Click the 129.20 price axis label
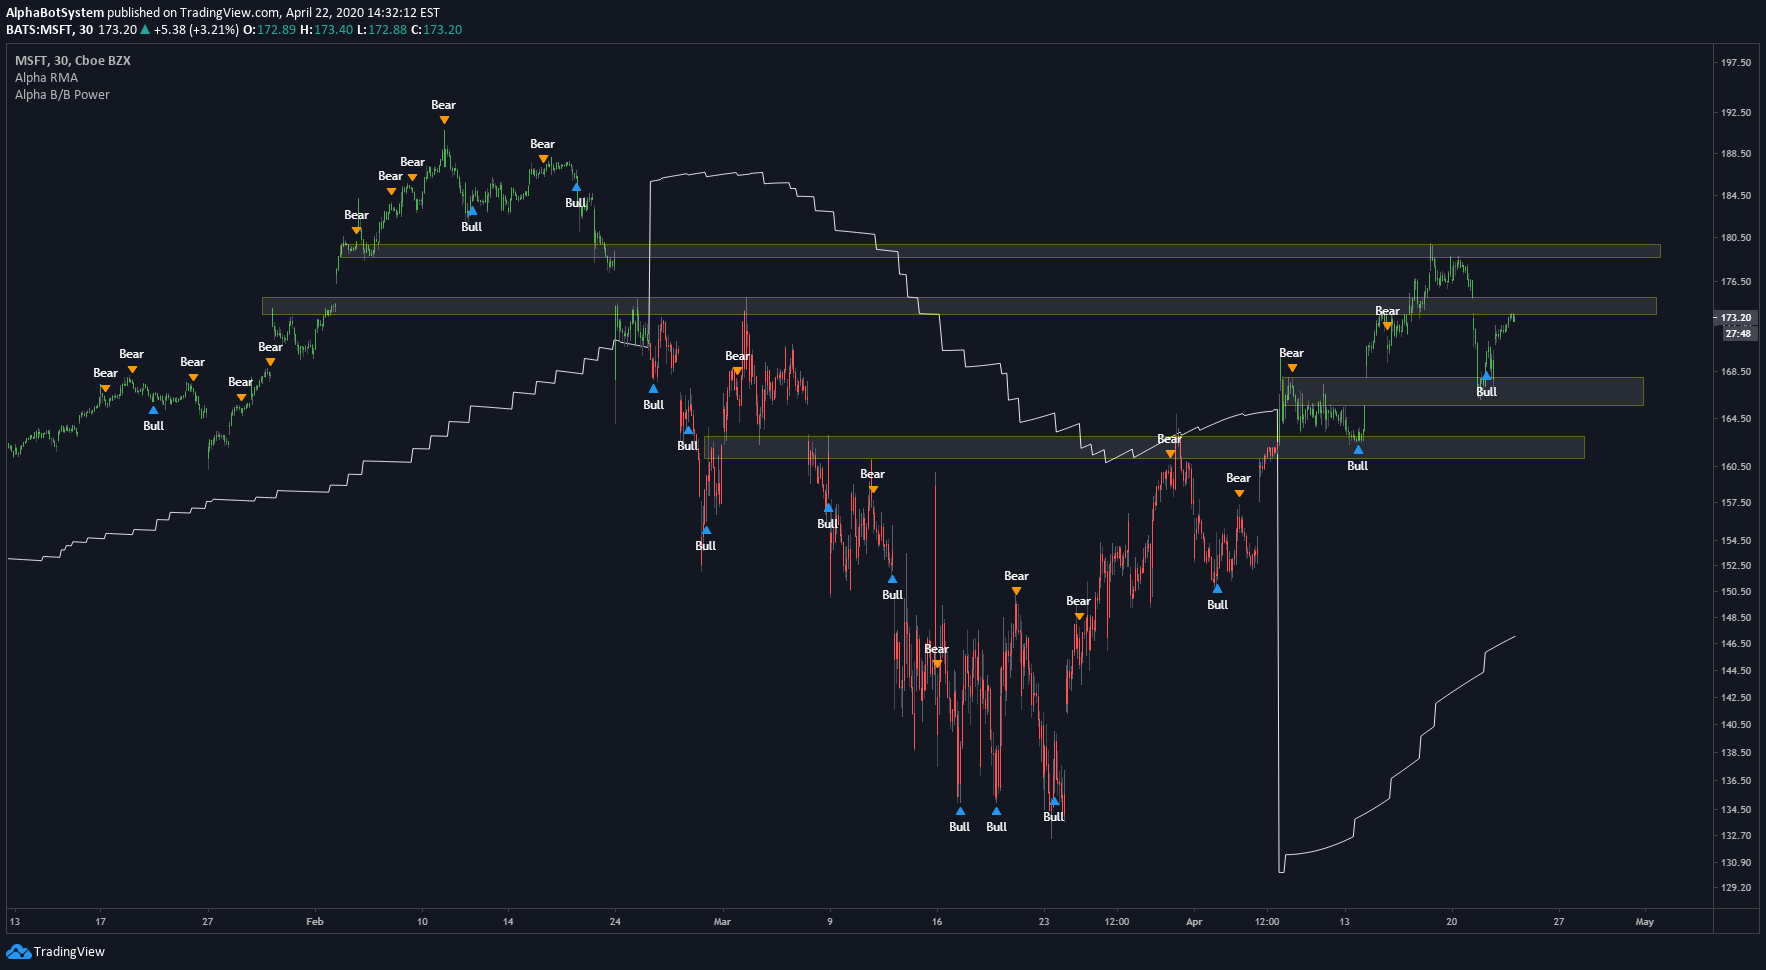Viewport: 1766px width, 970px height. click(1735, 888)
